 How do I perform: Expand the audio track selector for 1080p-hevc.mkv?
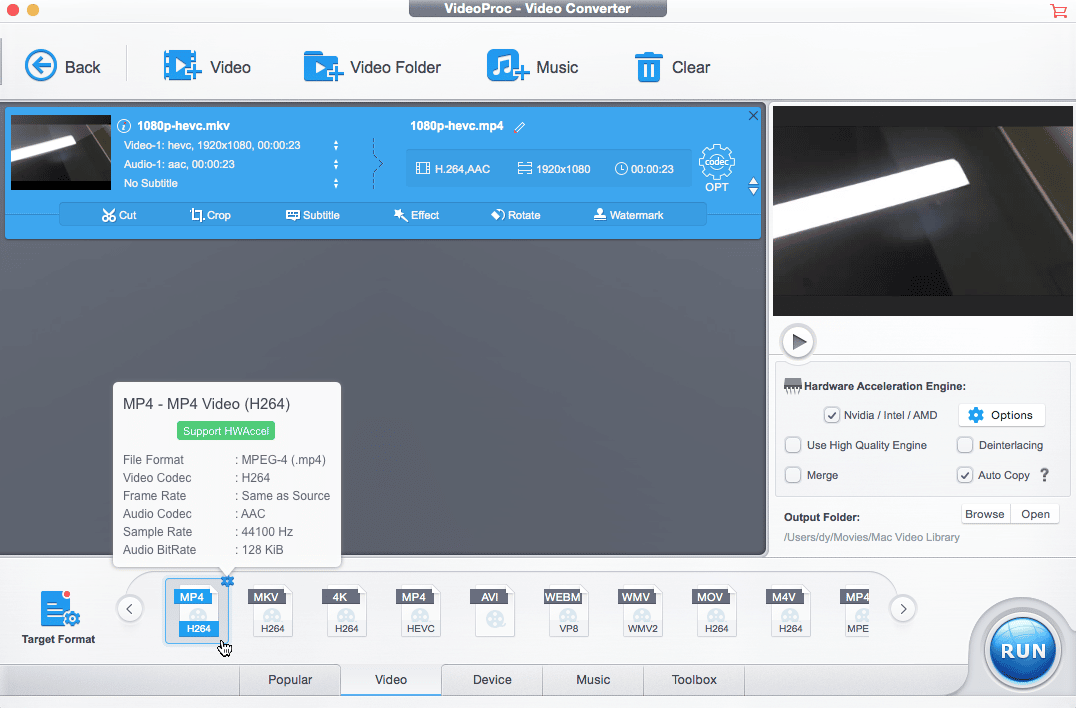click(x=337, y=165)
